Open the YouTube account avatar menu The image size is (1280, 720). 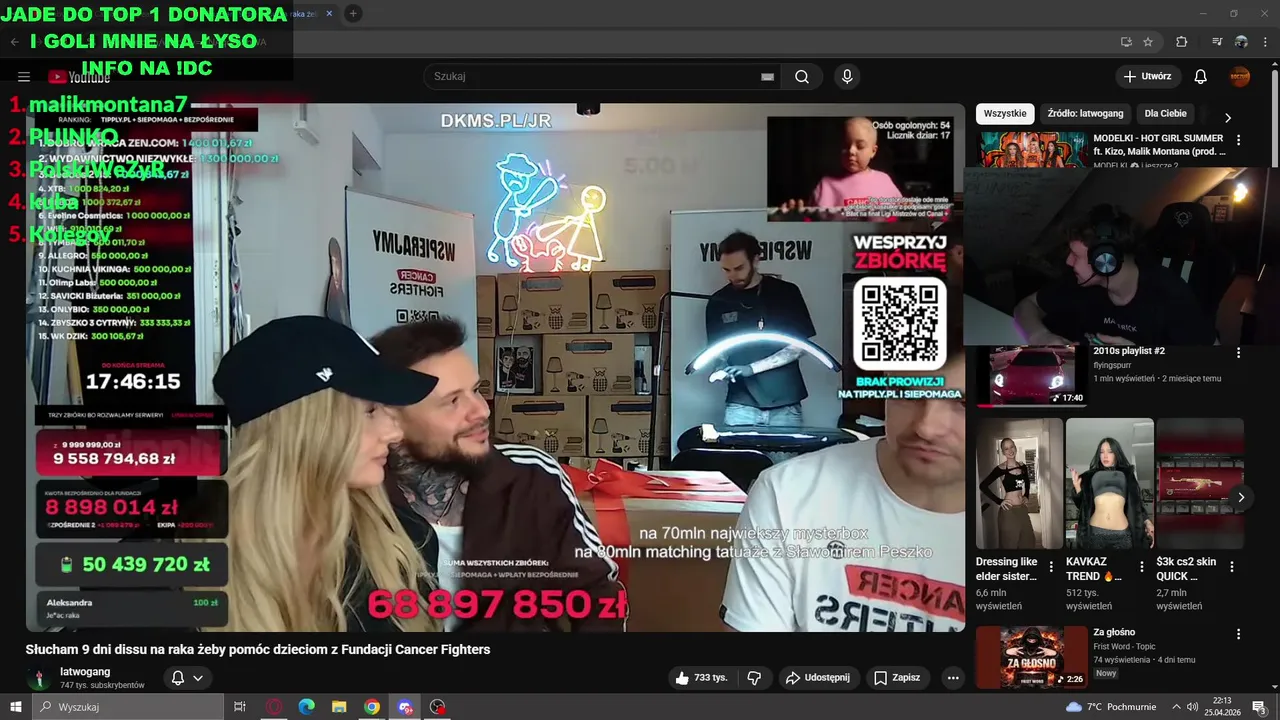pyautogui.click(x=1240, y=77)
